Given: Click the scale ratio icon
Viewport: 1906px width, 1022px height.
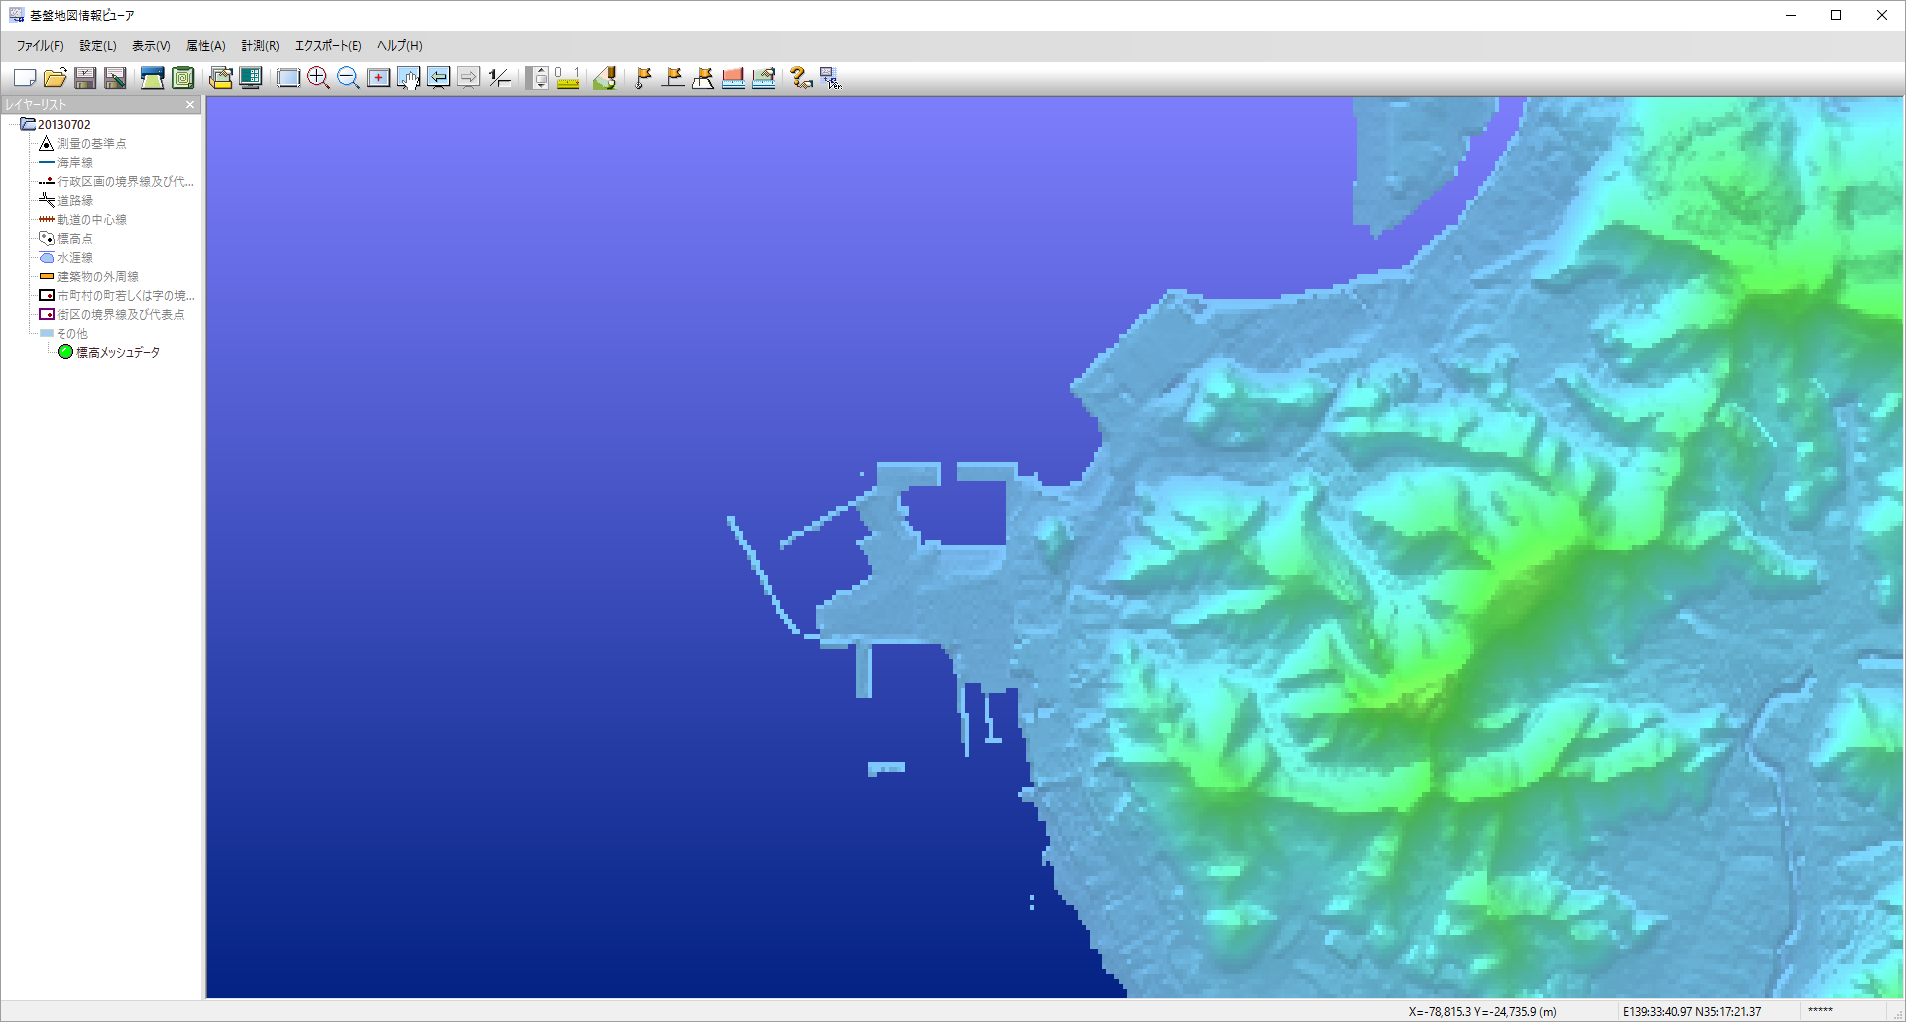Looking at the screenshot, I should pos(500,78).
